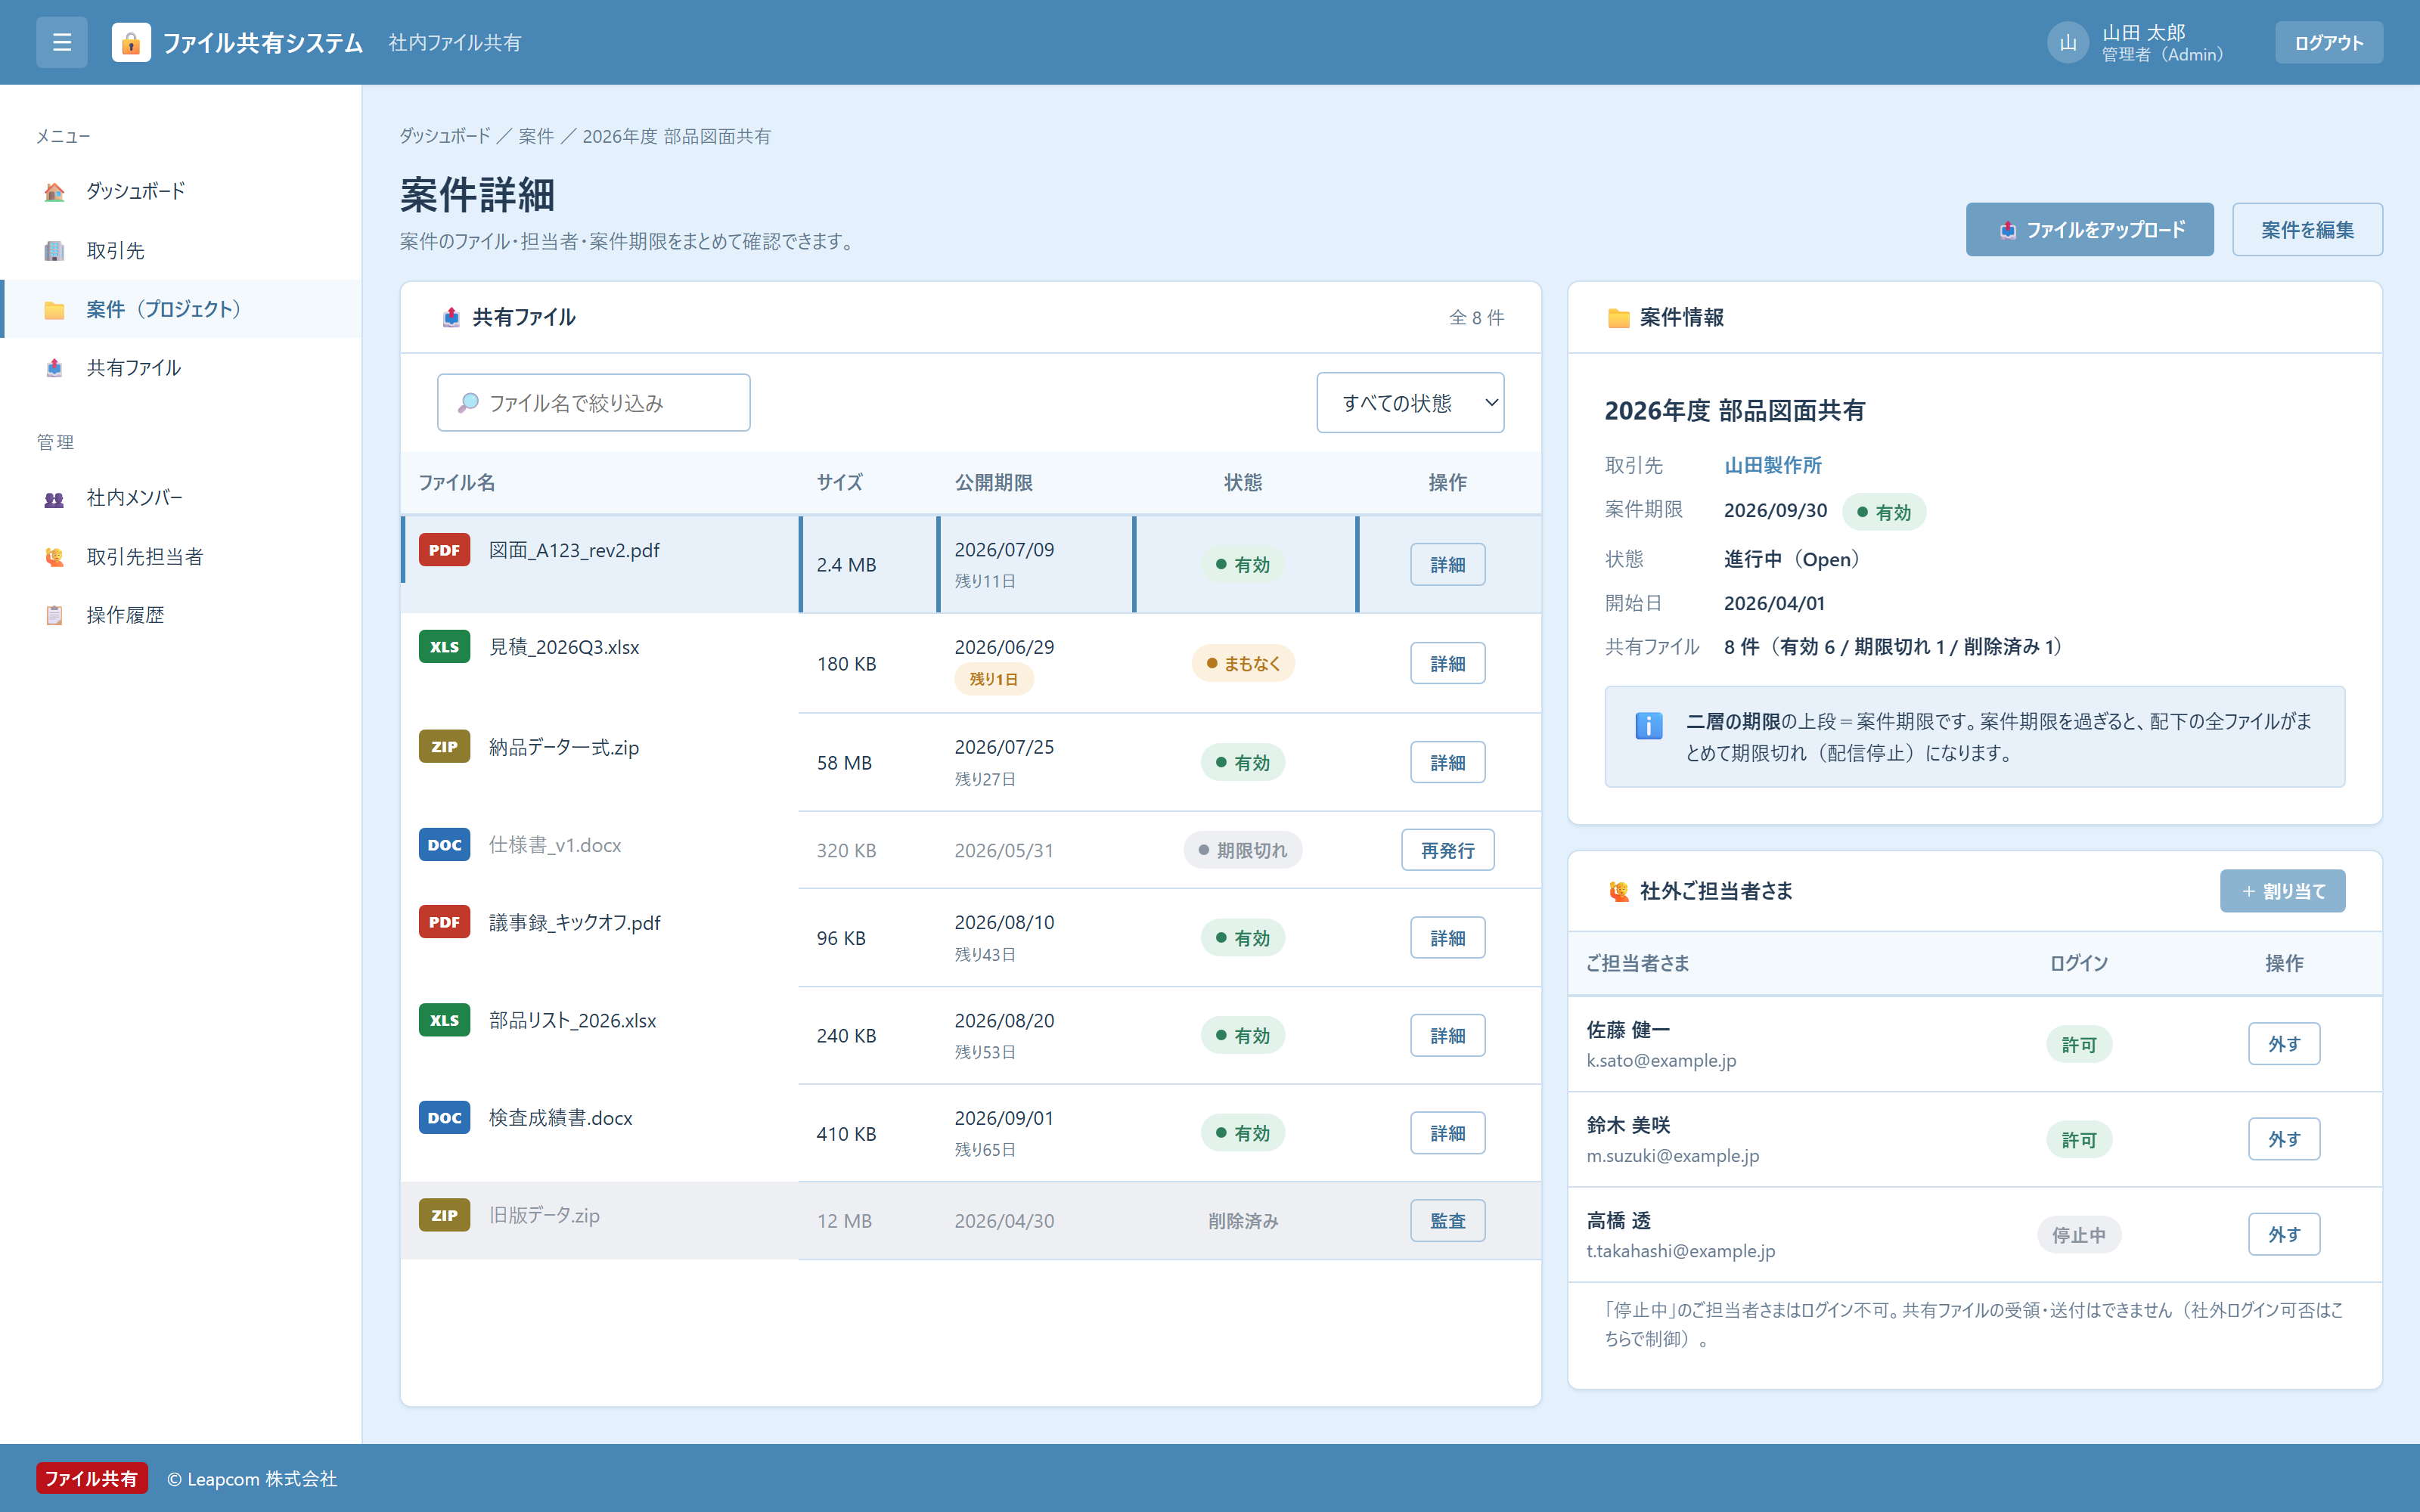
Task: Click the 取引先担当者 icon in the sidebar
Action: (54, 557)
